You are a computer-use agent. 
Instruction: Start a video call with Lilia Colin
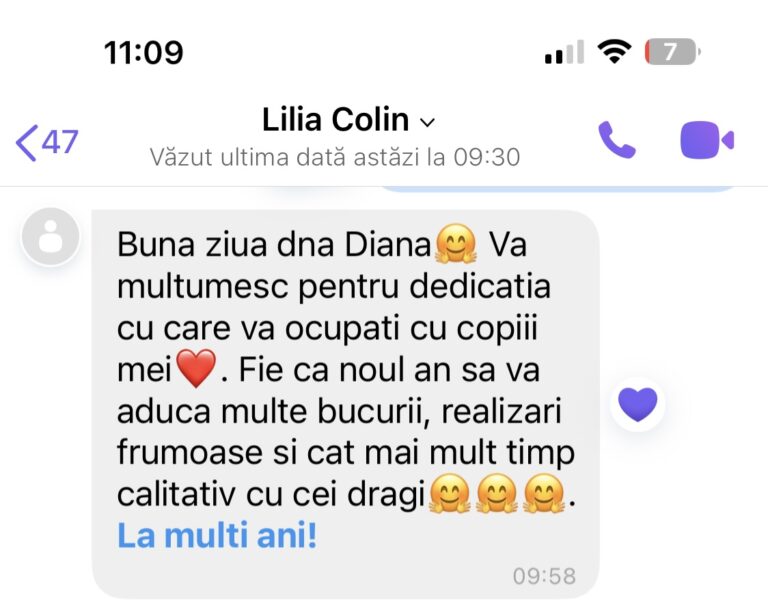[707, 140]
